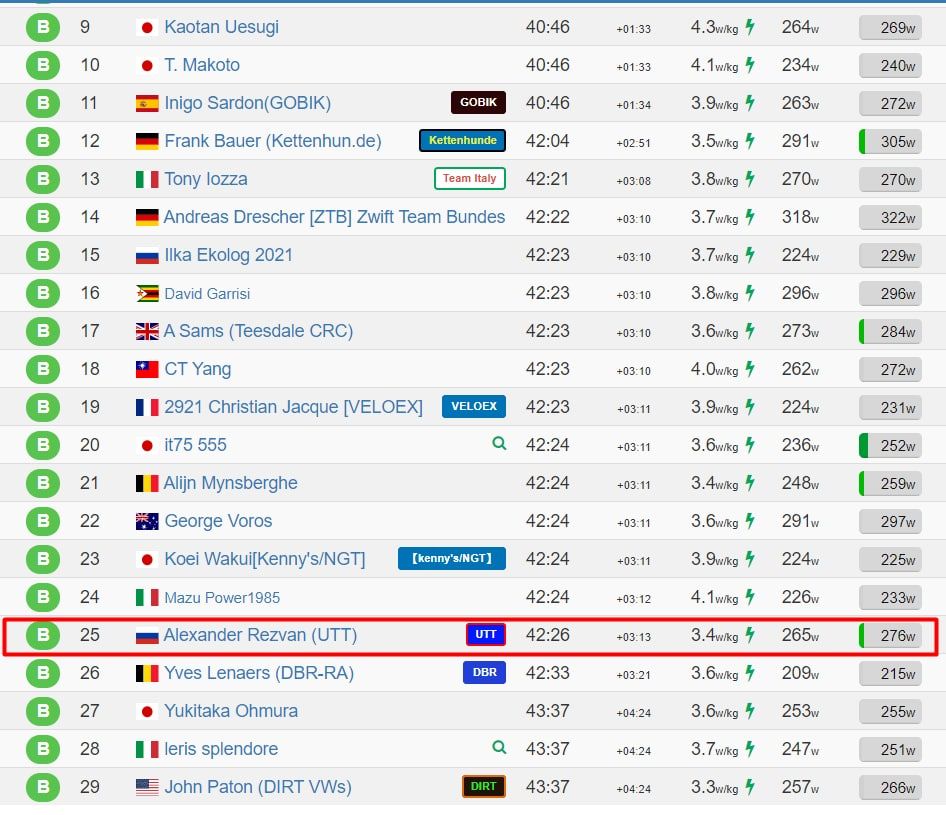Click France flag next to Christian Jacque
The height and width of the screenshot is (815, 946).
click(x=147, y=408)
